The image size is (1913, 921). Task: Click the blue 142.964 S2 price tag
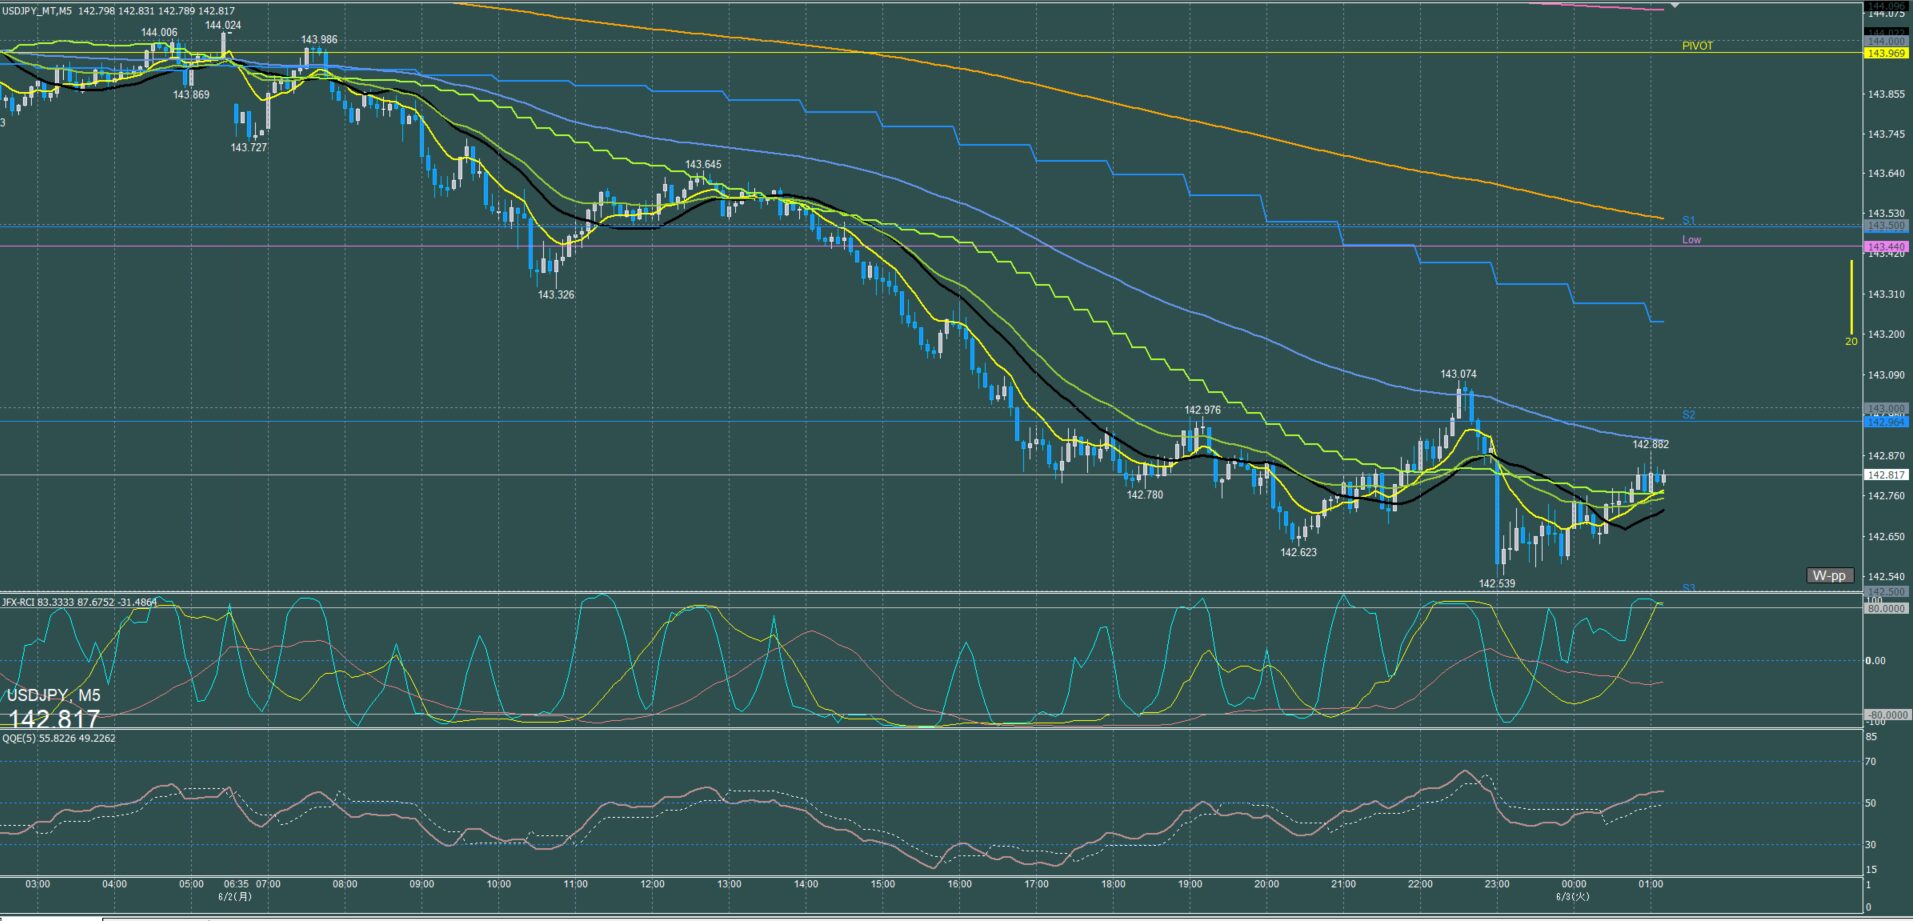(x=1886, y=422)
